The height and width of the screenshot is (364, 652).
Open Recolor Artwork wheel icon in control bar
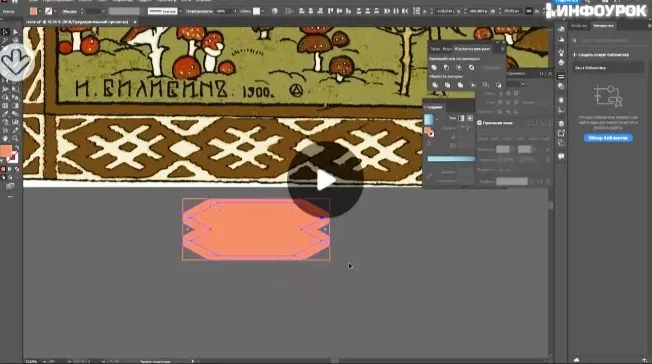coord(275,11)
